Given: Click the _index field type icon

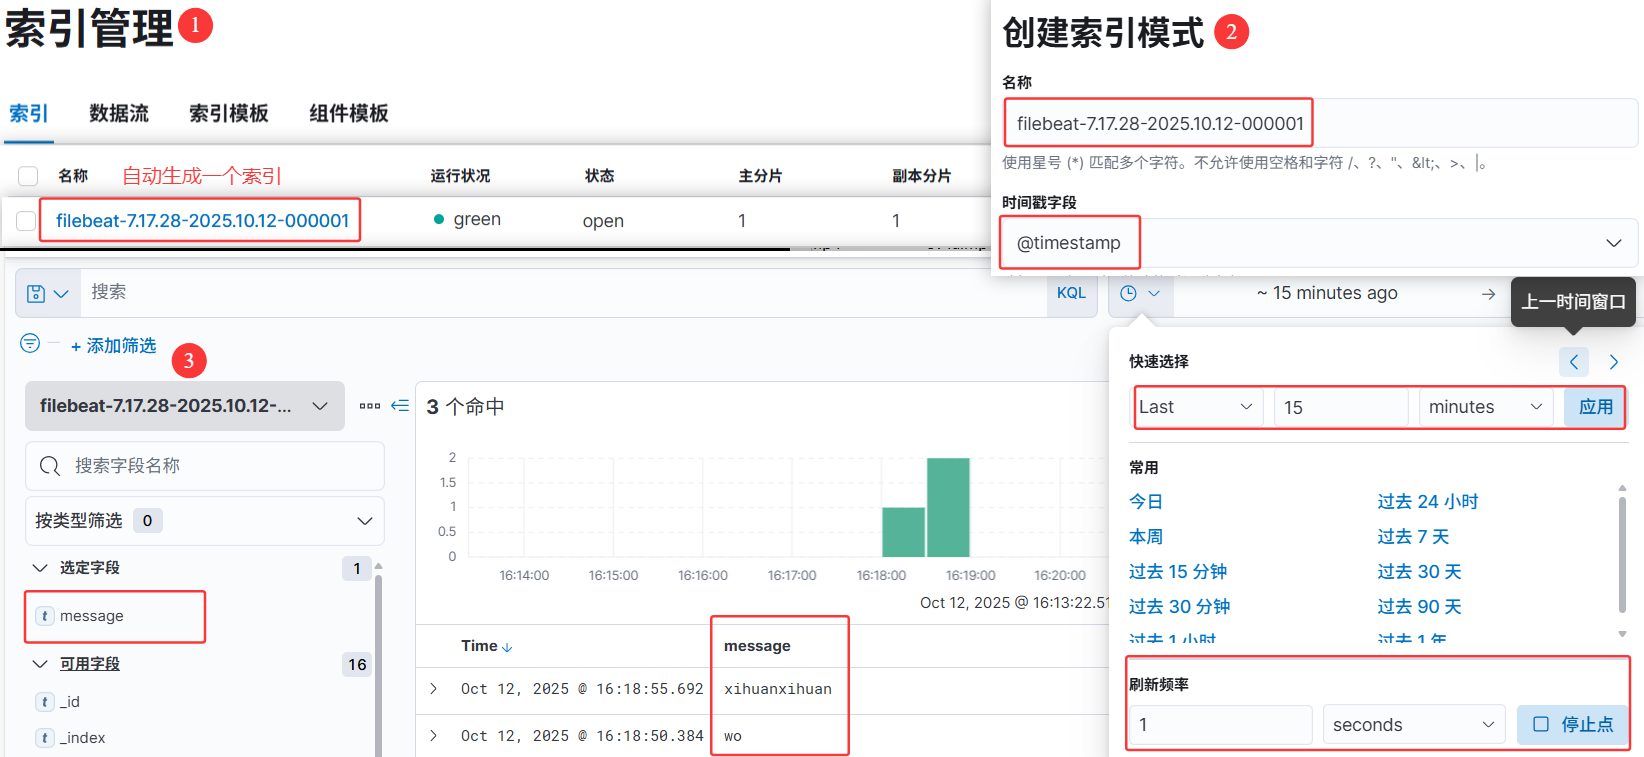Looking at the screenshot, I should [45, 738].
